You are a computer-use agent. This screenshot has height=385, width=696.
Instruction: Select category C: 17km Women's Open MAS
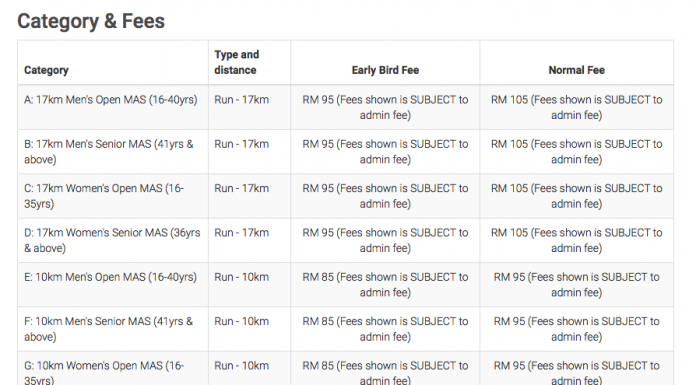[104, 196]
